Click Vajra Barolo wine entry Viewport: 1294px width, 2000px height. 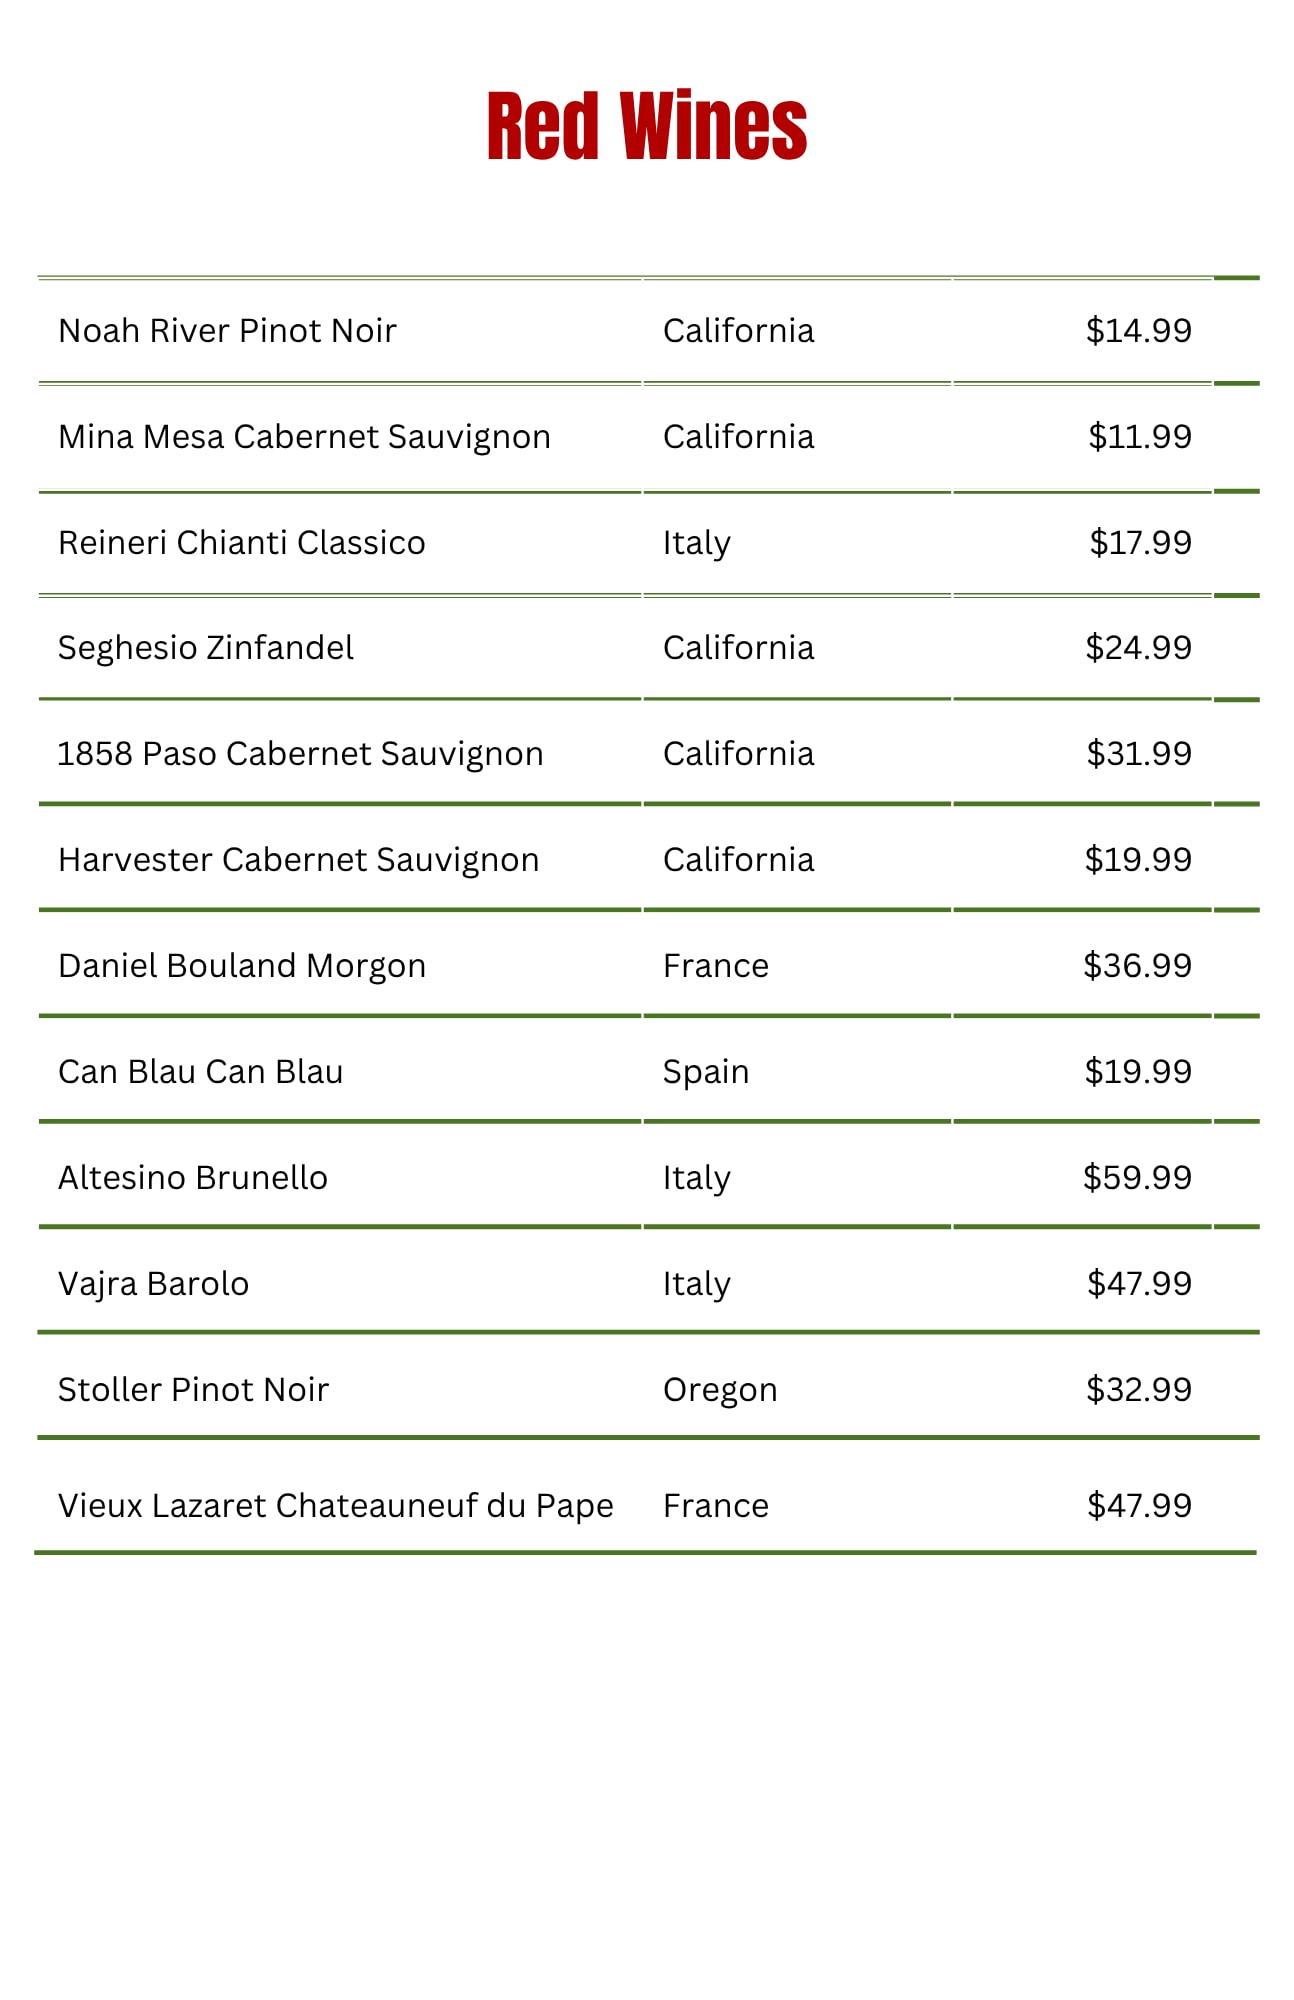(153, 1284)
